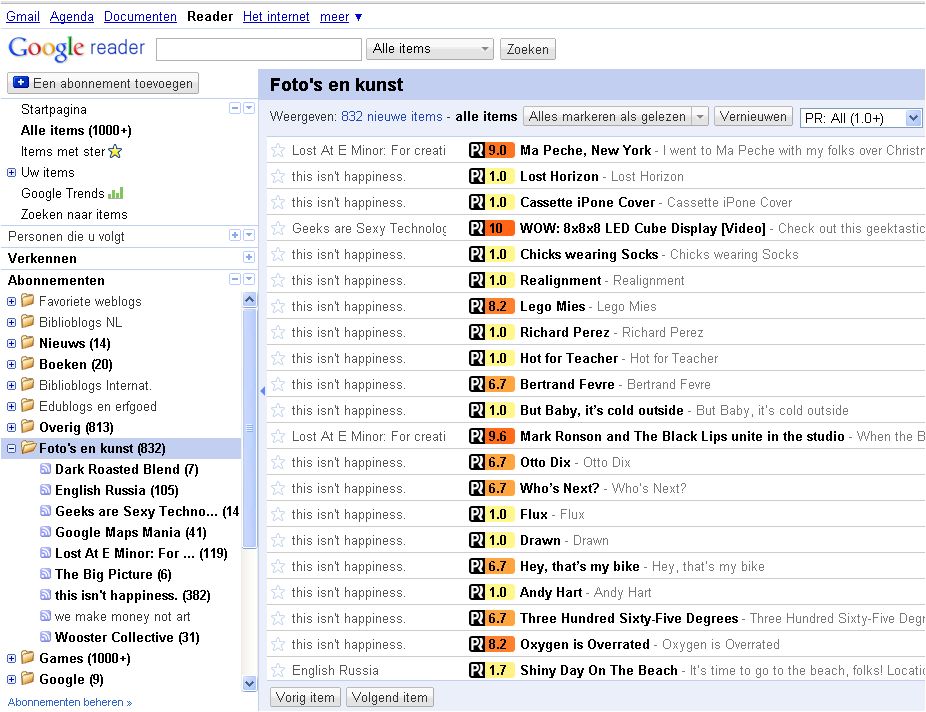The width and height of the screenshot is (926, 712).
Task: Star the Shiny Day On The Beach item
Action: click(x=278, y=669)
